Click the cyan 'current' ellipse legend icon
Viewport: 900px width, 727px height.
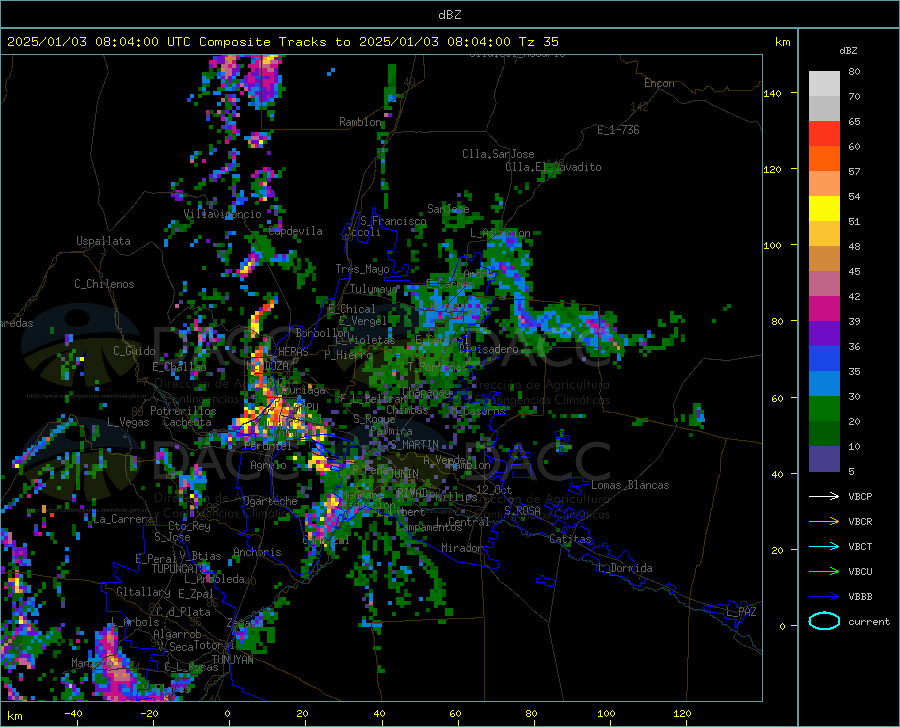(824, 621)
